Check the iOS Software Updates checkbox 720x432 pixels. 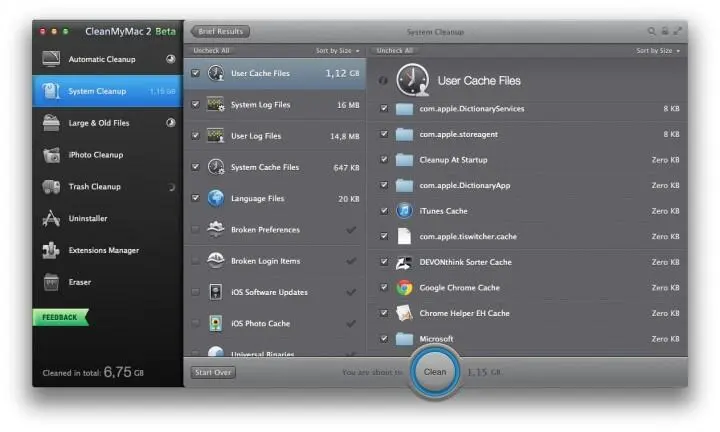[196, 292]
